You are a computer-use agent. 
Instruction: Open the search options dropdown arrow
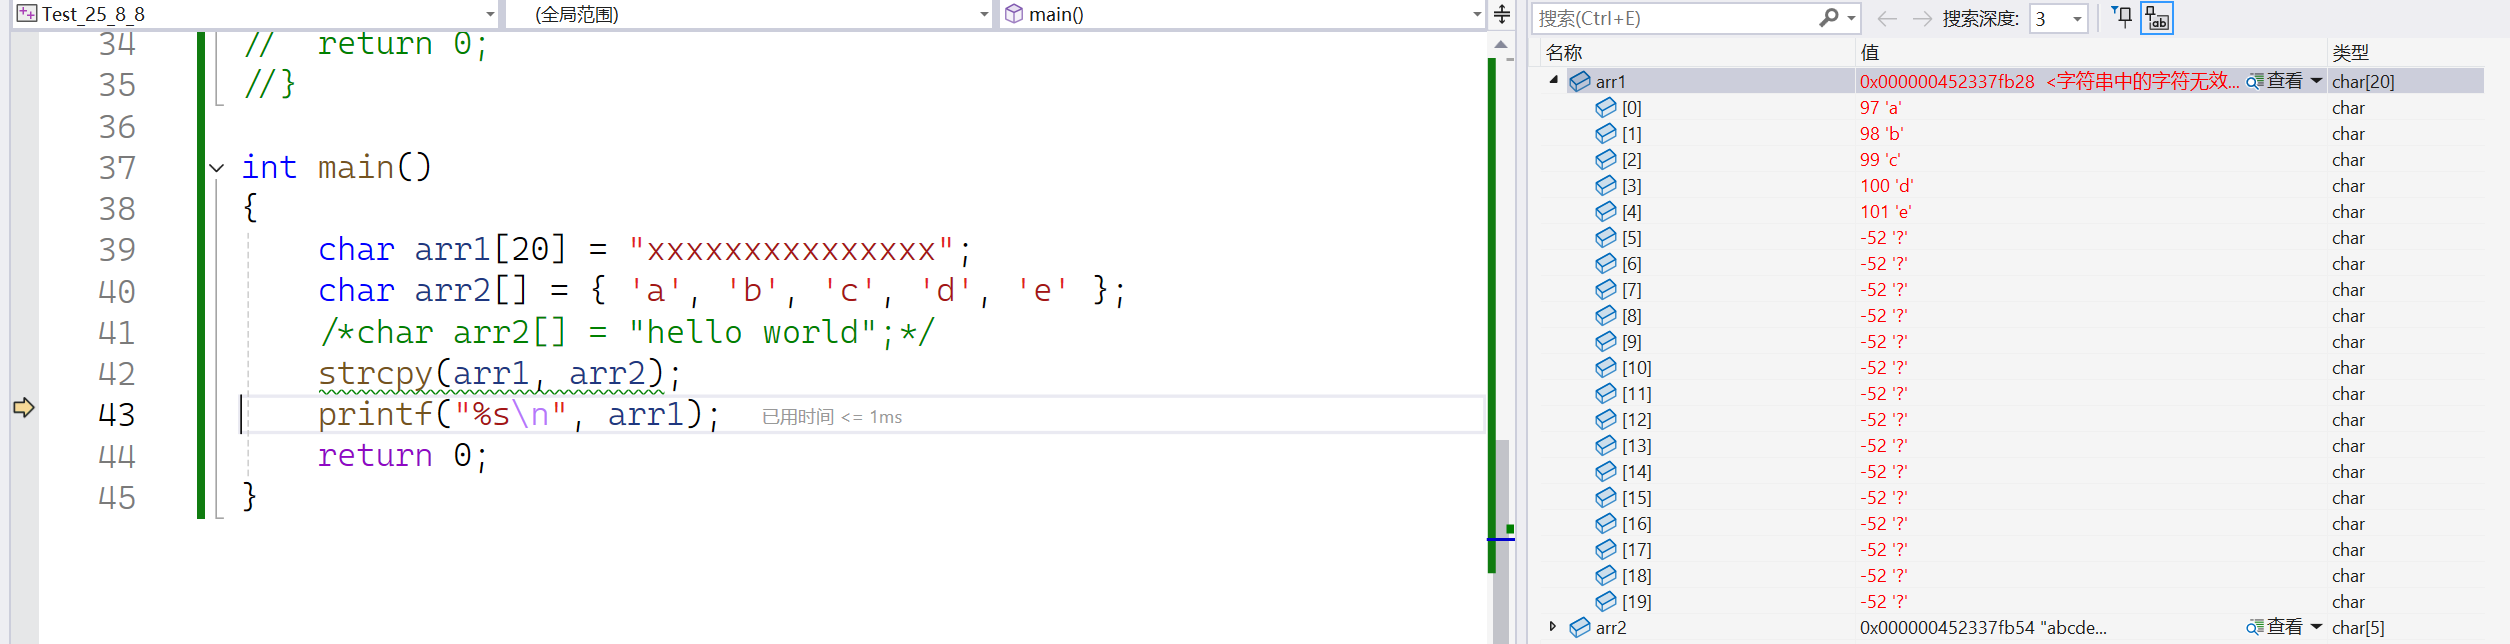coord(1852,18)
